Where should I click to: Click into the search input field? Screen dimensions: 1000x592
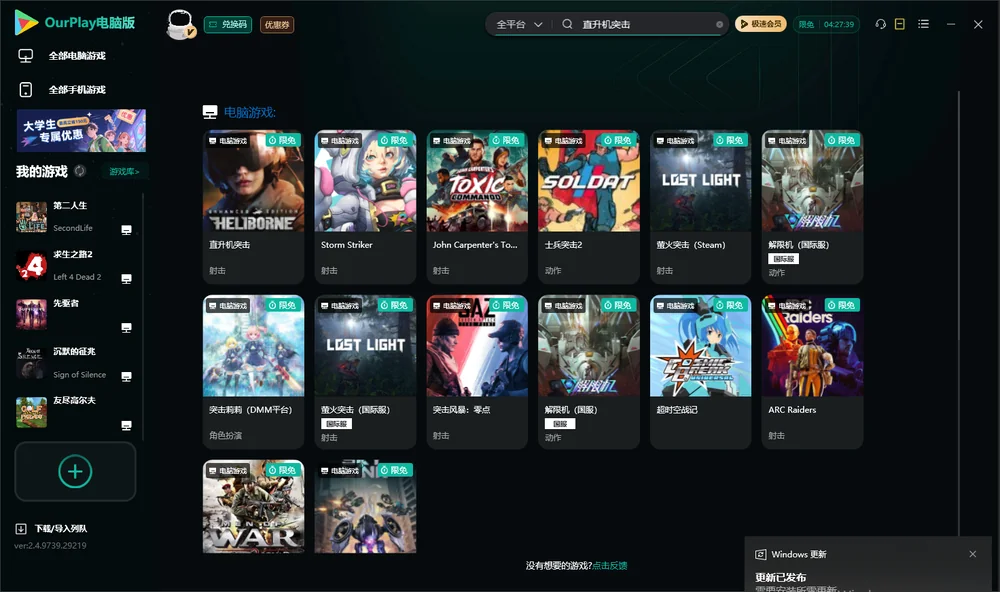tap(646, 24)
